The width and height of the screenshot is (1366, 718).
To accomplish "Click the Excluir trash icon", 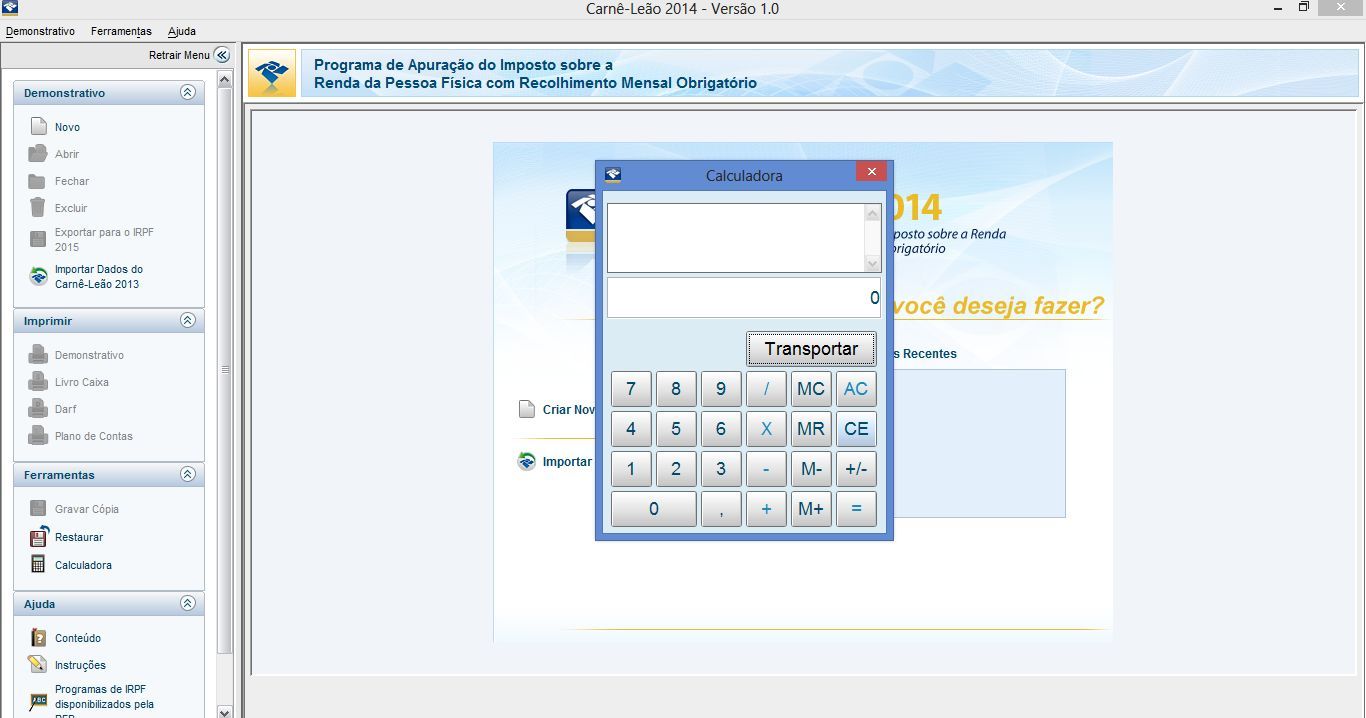I will click(37, 207).
